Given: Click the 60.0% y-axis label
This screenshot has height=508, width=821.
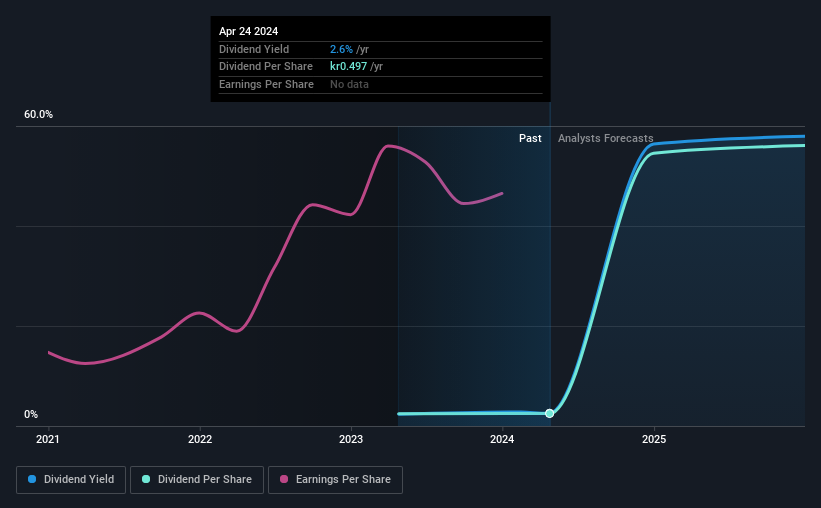Looking at the screenshot, I should tap(38, 115).
